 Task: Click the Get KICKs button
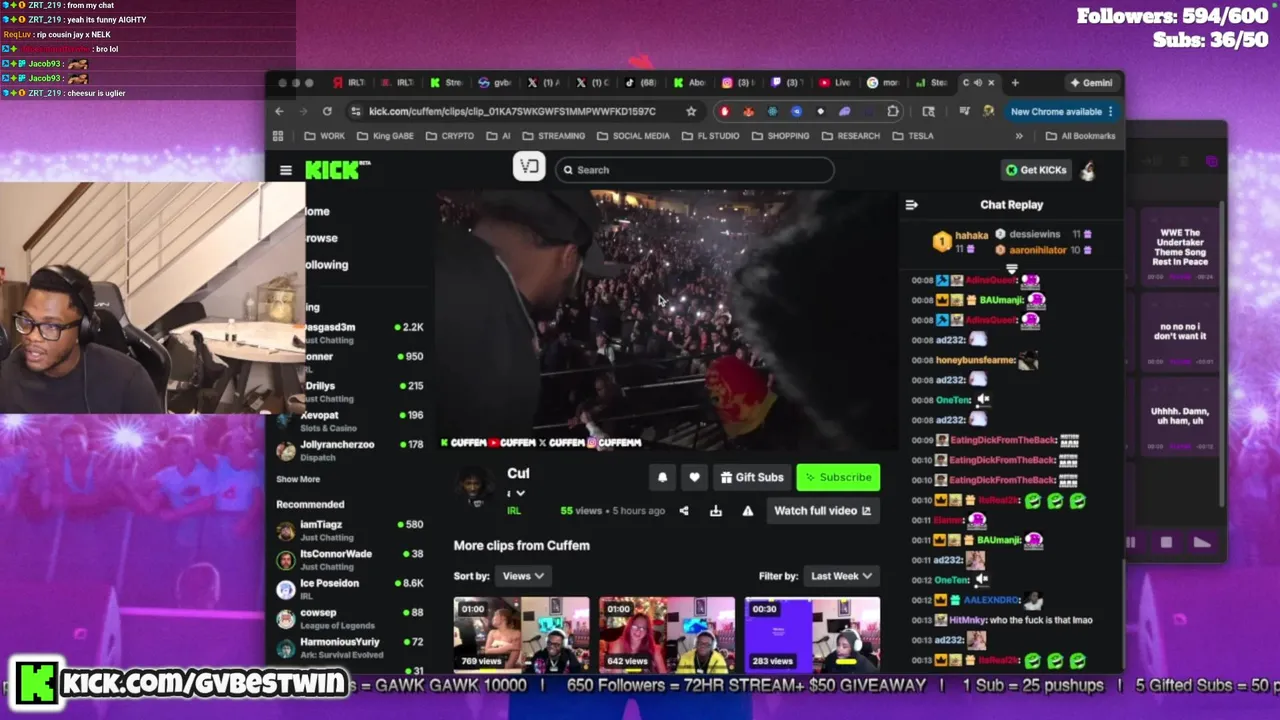pos(1035,170)
